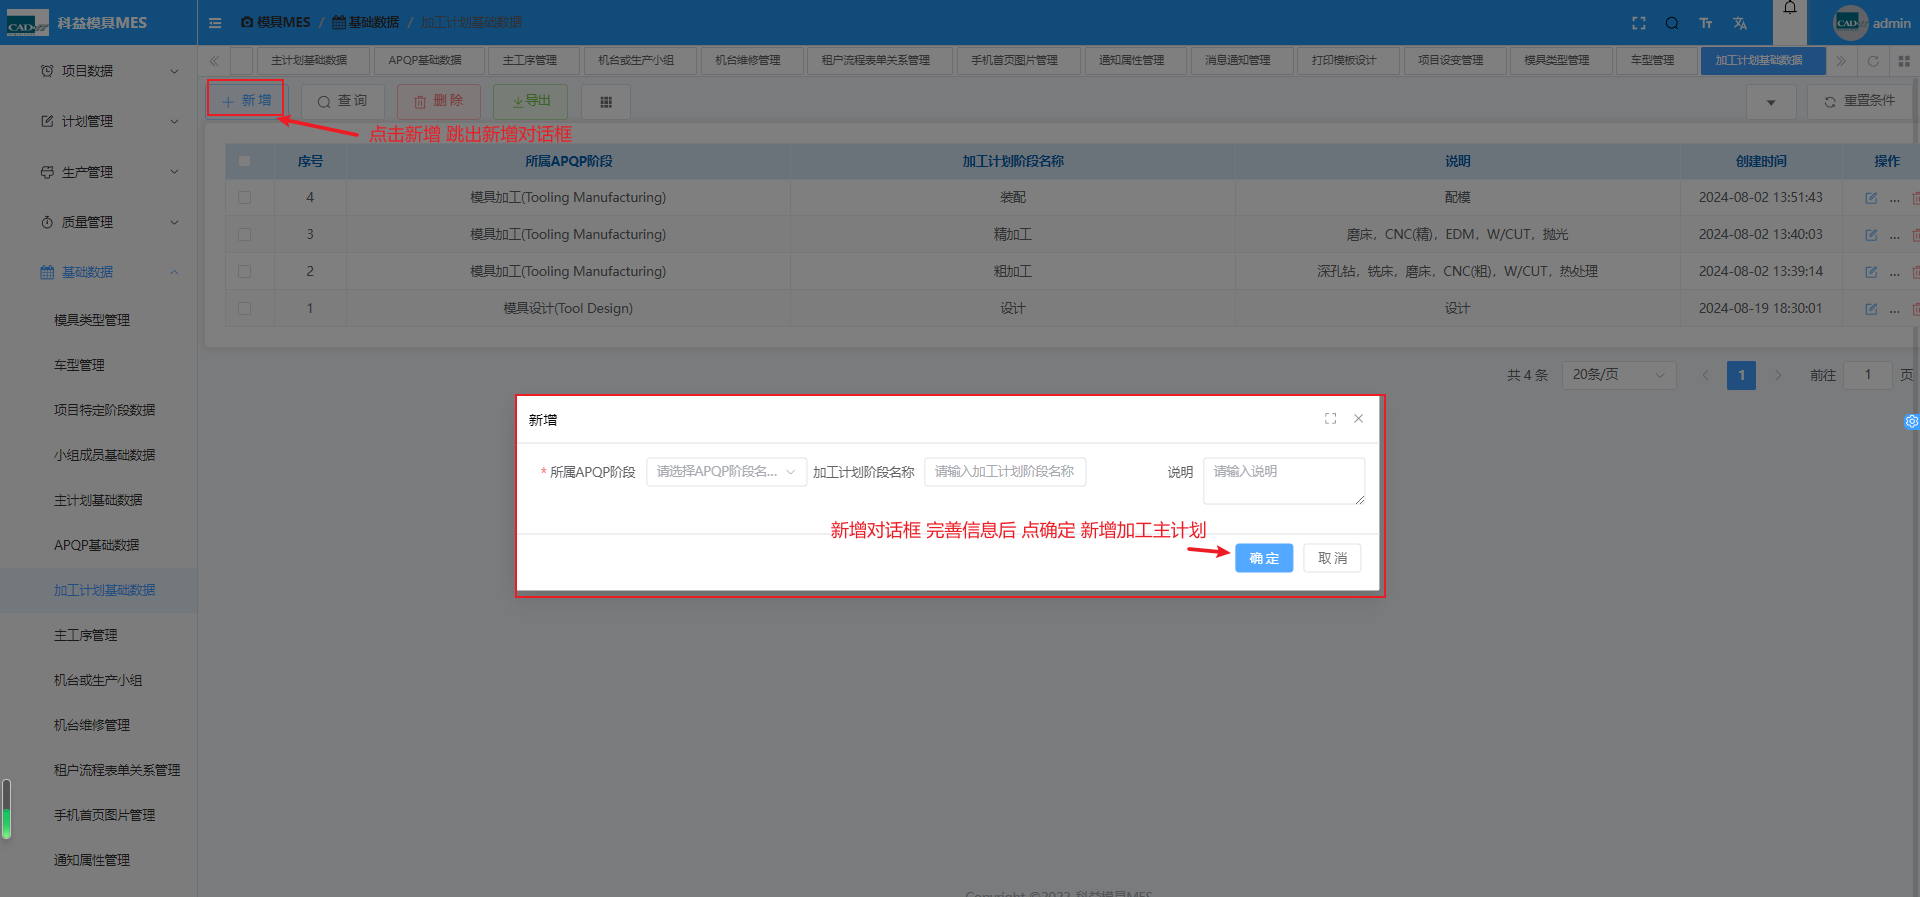Expand the filter dropdown arrow beside 重置条件
Viewport: 1920px width, 897px height.
click(1771, 102)
